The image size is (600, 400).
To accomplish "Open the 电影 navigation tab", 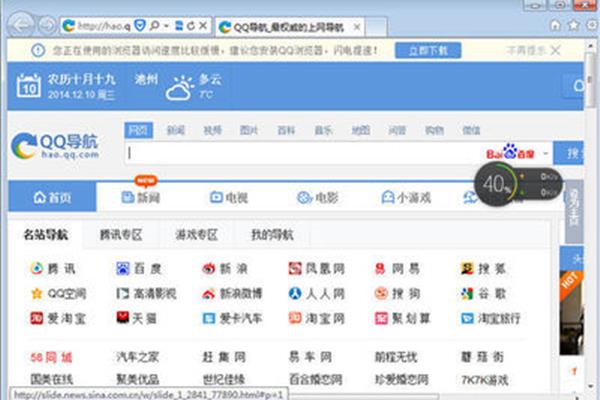I will [318, 198].
